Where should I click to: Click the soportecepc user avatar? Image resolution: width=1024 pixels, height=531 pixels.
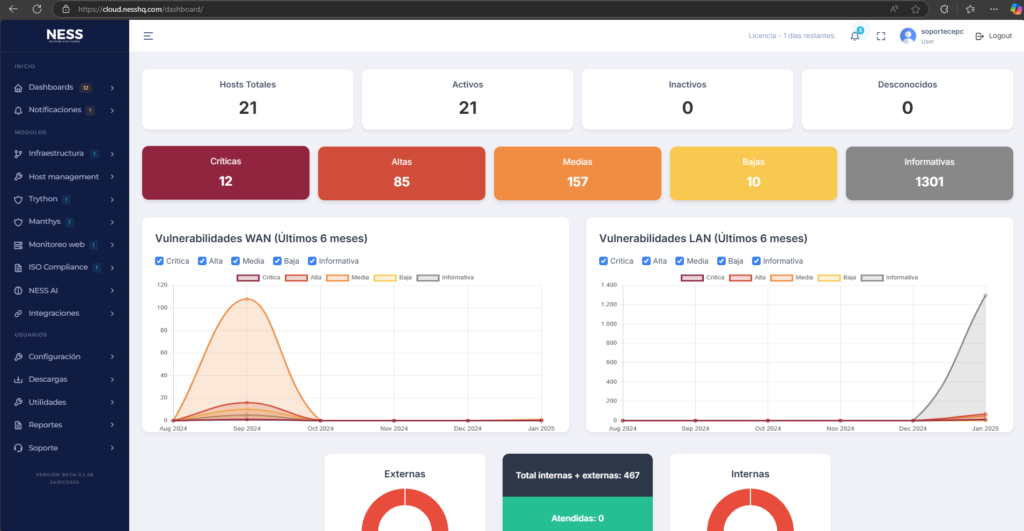pos(908,36)
